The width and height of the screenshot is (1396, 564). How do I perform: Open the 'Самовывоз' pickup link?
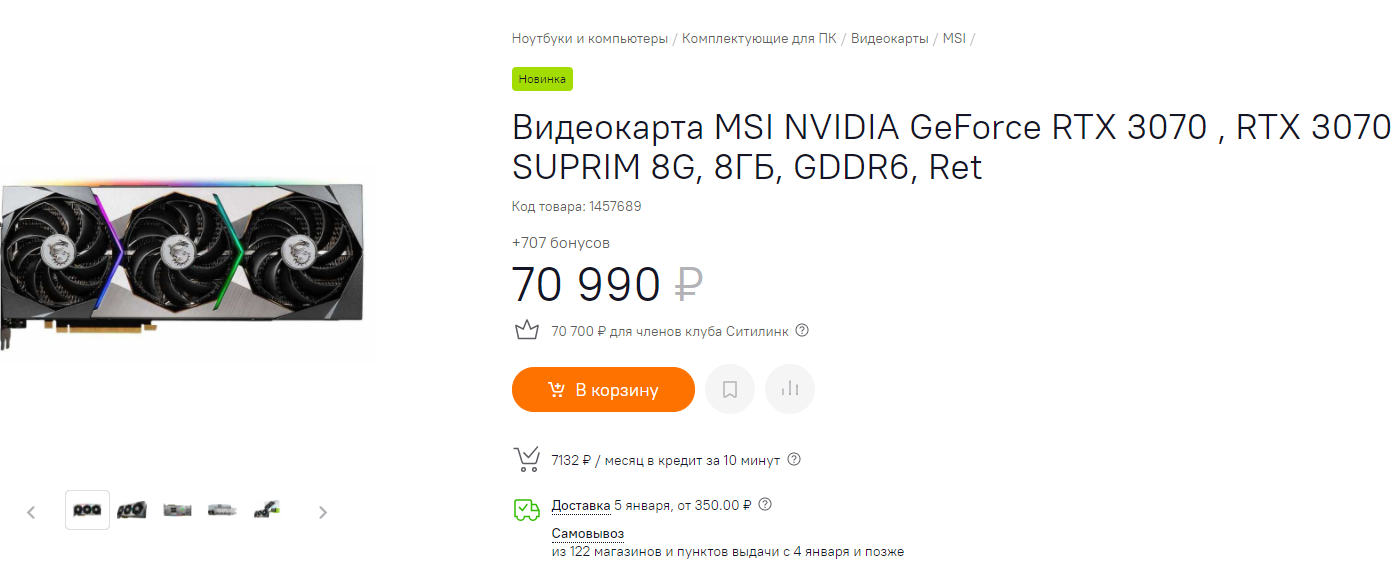point(587,534)
